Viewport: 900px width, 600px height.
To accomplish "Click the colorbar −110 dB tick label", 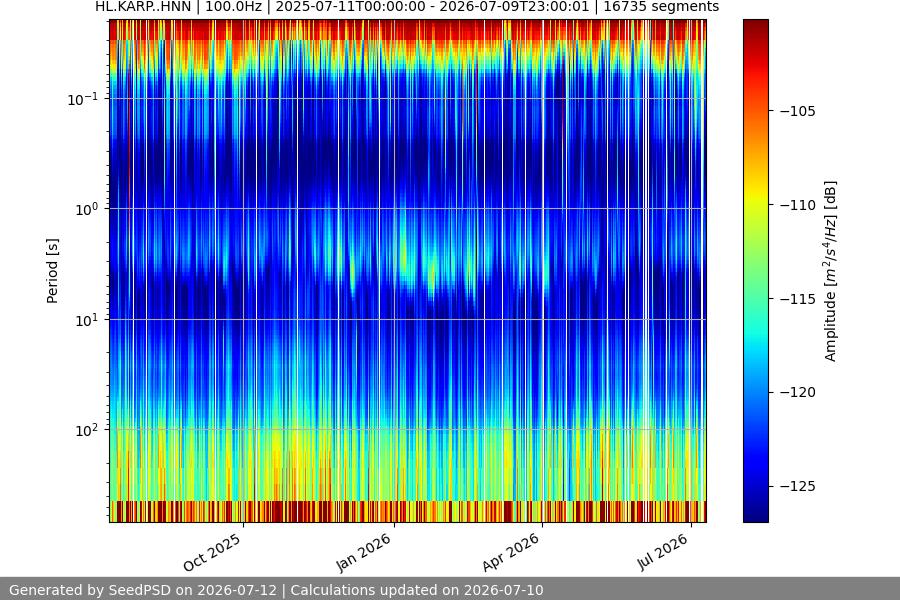I will (x=798, y=205).
